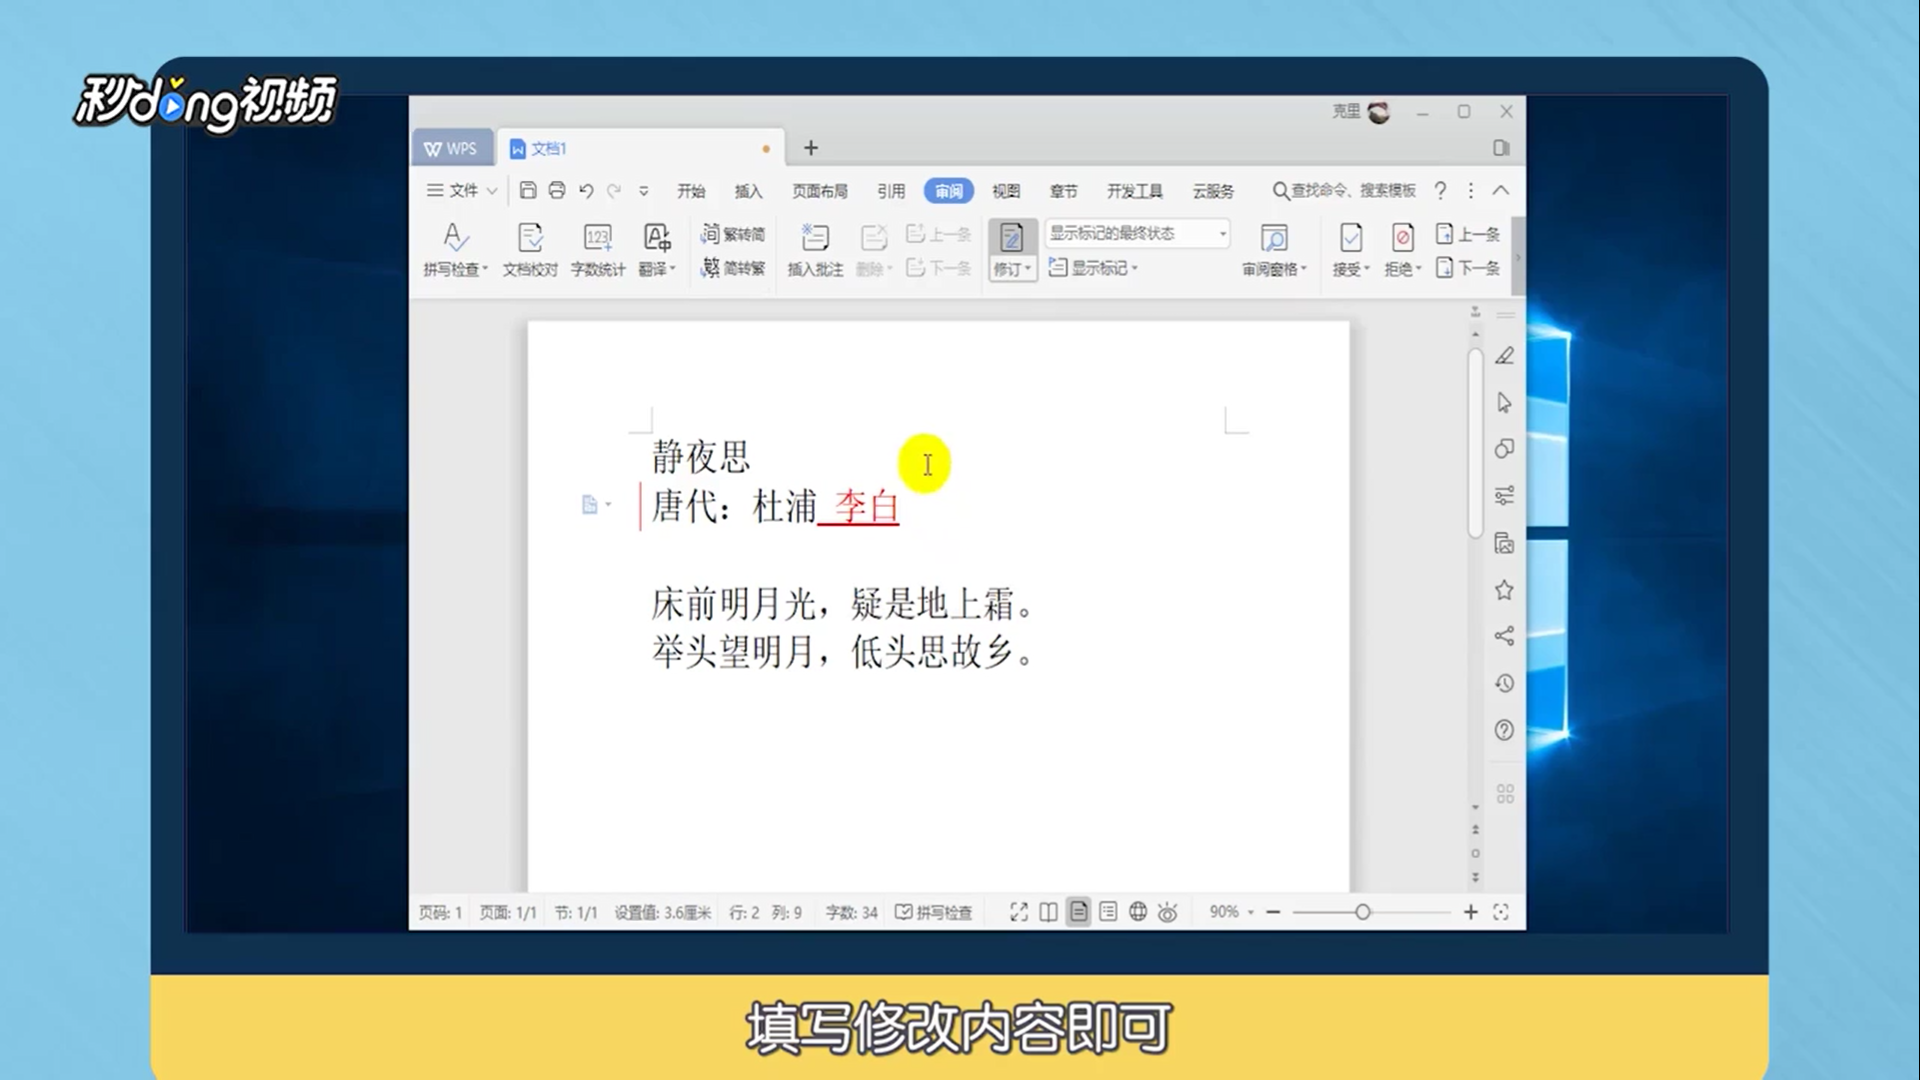This screenshot has height=1080, width=1920.
Task: Expand the 显示标记 options
Action: point(1093,267)
